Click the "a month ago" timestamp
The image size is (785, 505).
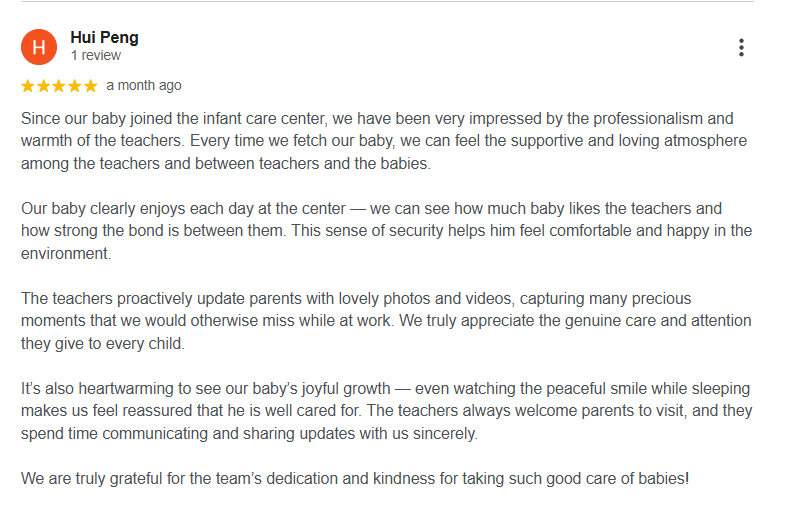click(144, 86)
